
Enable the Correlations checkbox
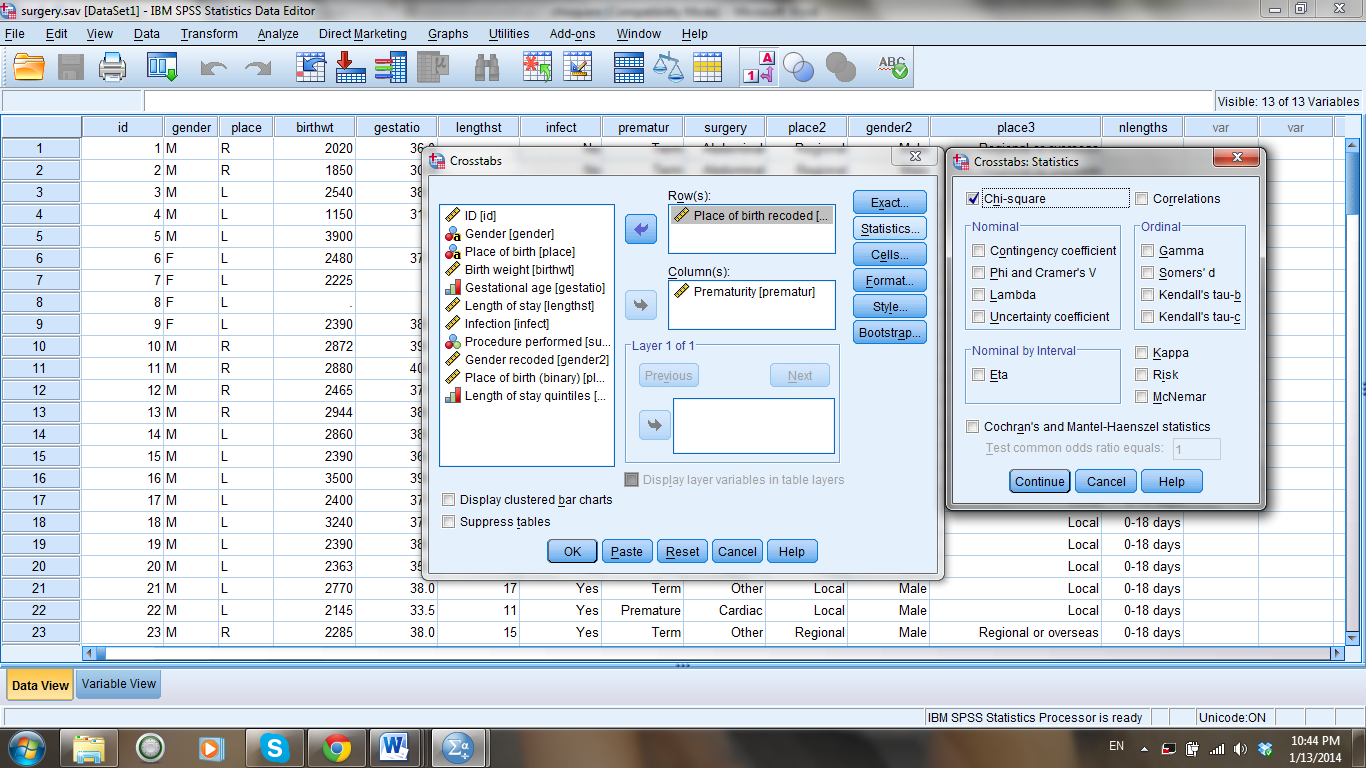[x=1141, y=198]
